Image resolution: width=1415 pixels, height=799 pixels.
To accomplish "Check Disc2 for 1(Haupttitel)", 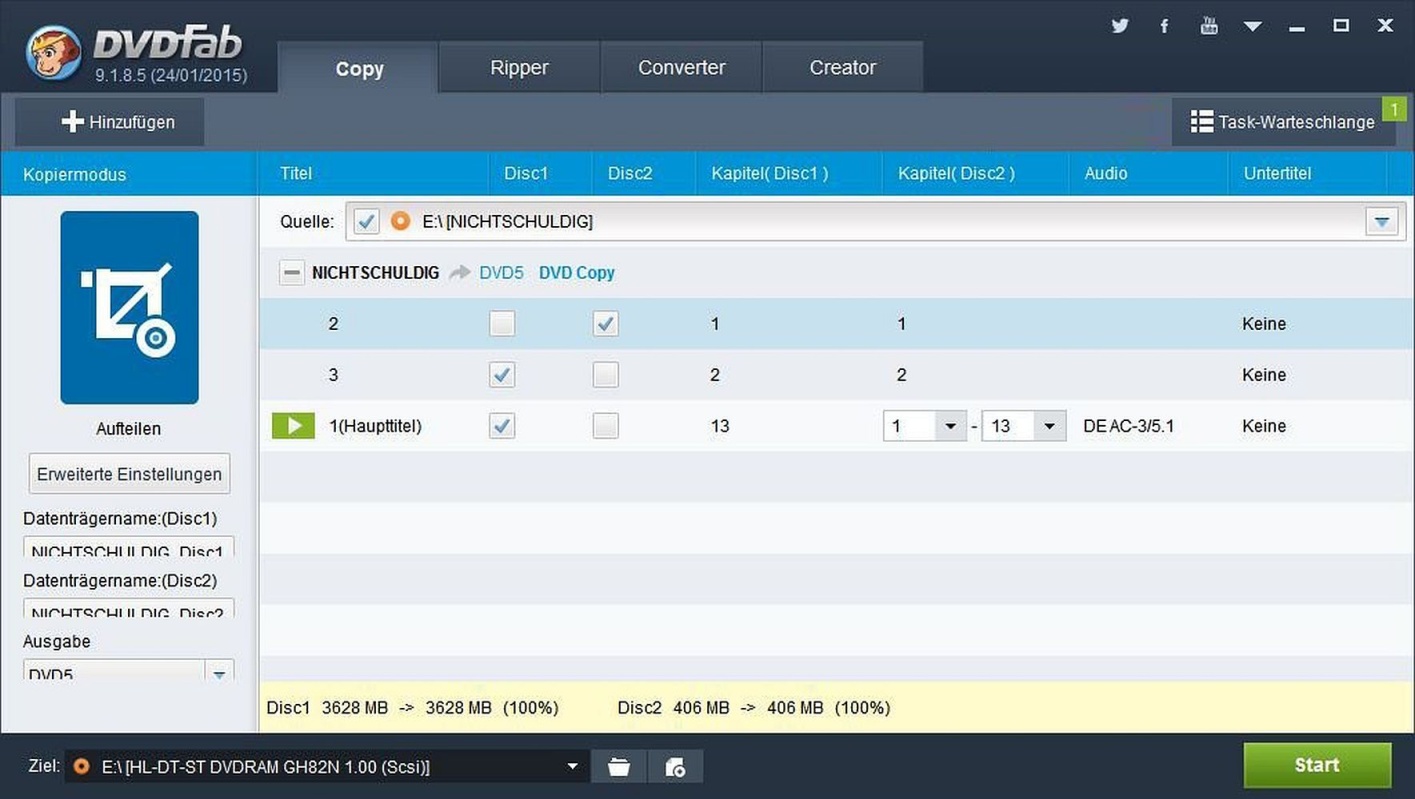I will [605, 426].
